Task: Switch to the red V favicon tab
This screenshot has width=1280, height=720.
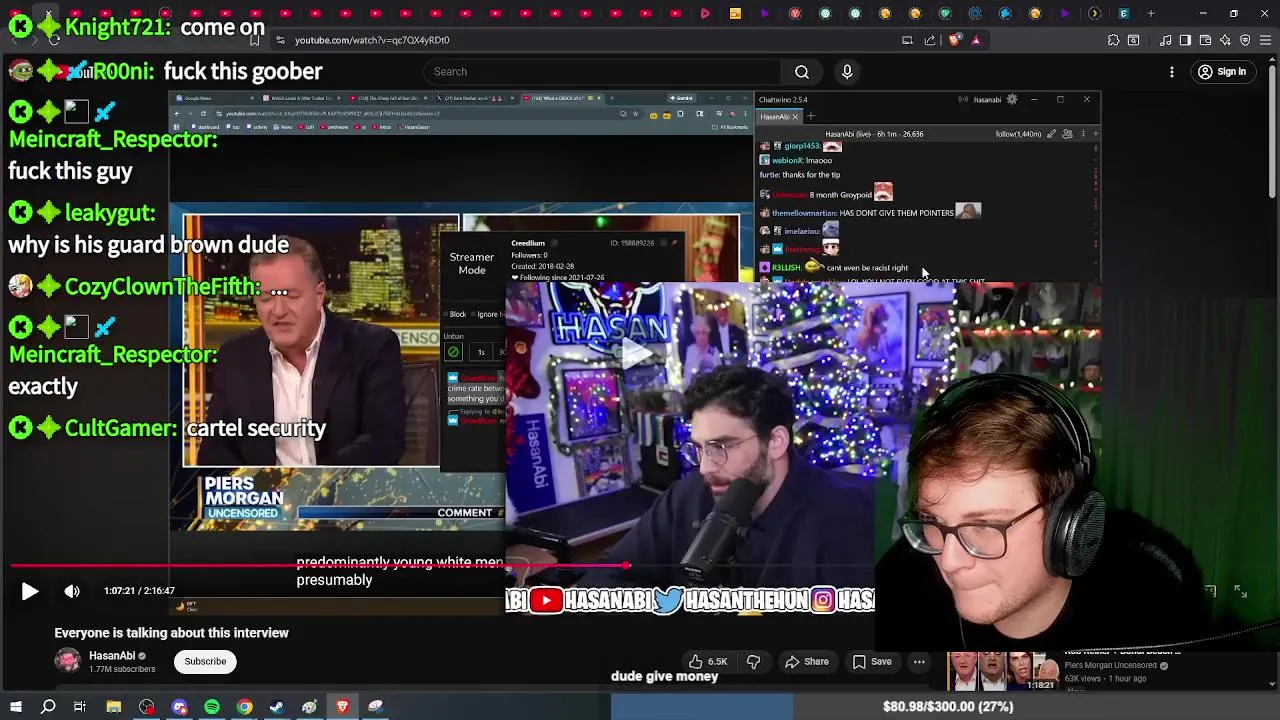Action: (795, 14)
